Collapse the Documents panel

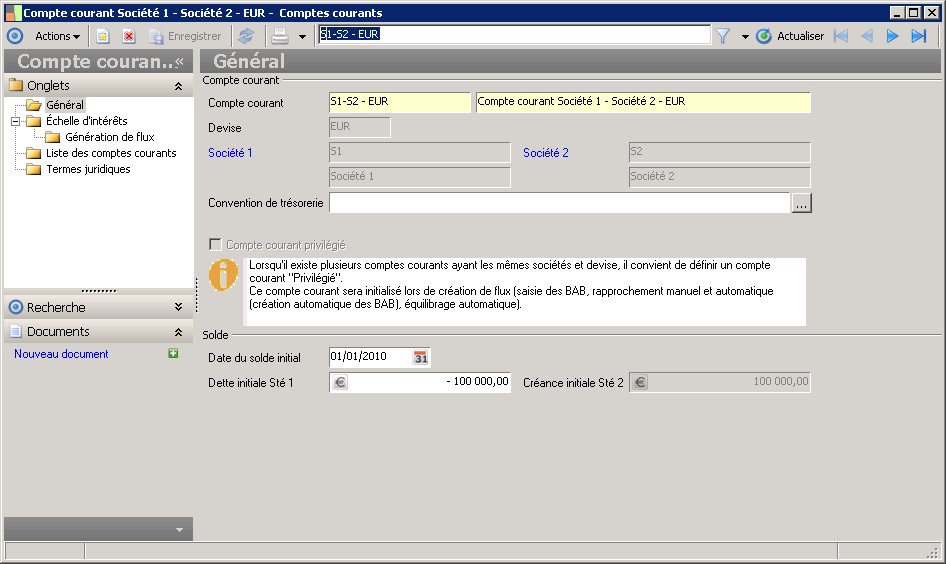click(x=178, y=331)
